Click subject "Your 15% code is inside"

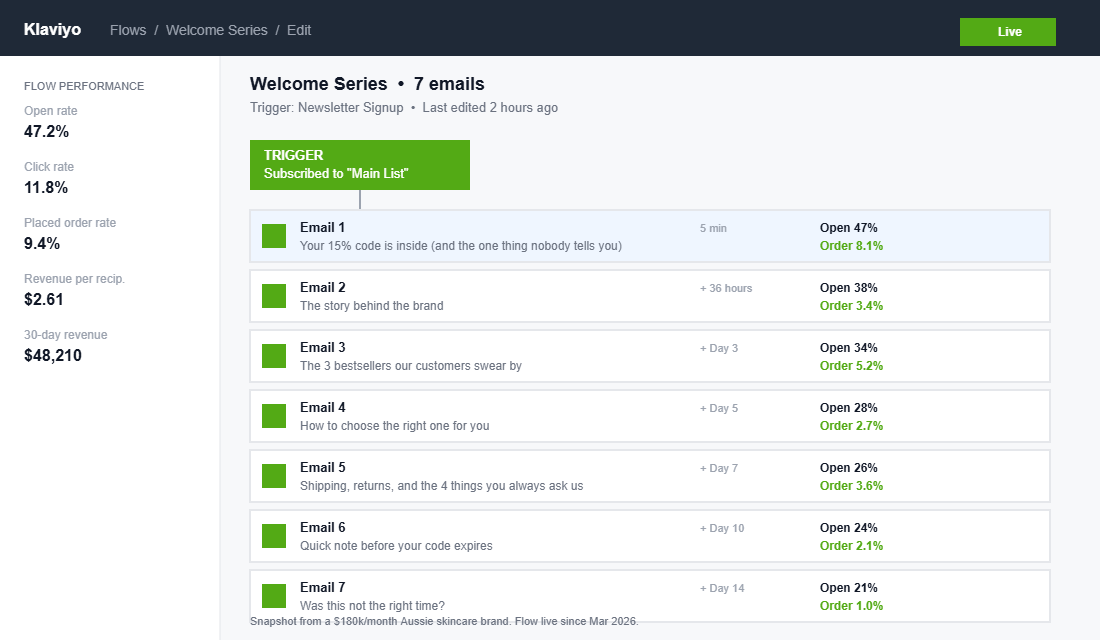click(x=461, y=246)
